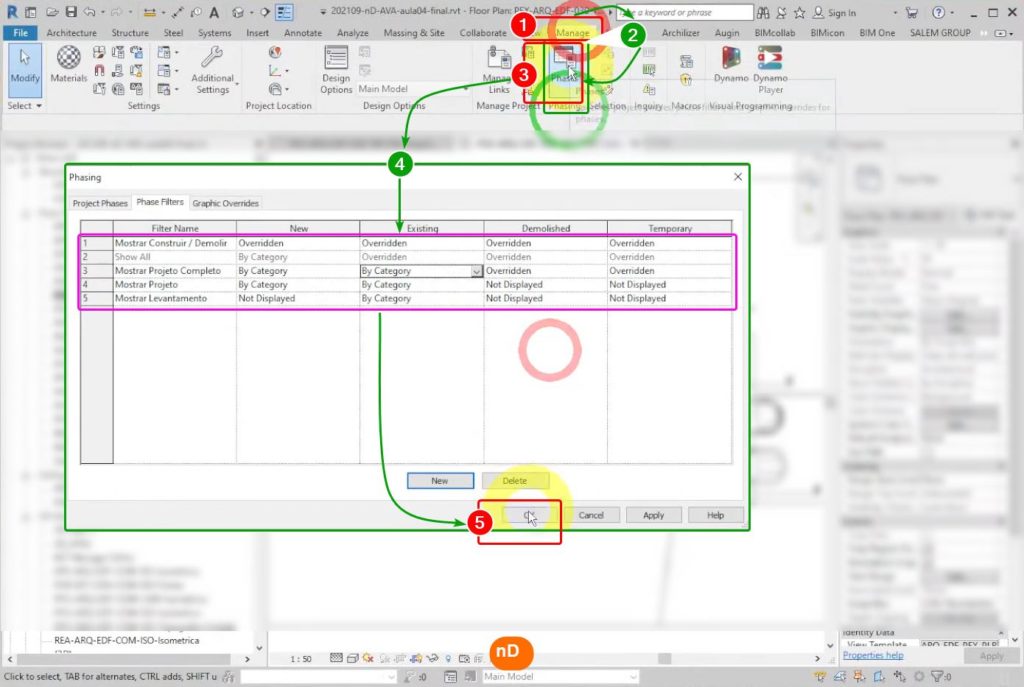
Task: Switch to the Project Phases tab
Action: (x=100, y=203)
